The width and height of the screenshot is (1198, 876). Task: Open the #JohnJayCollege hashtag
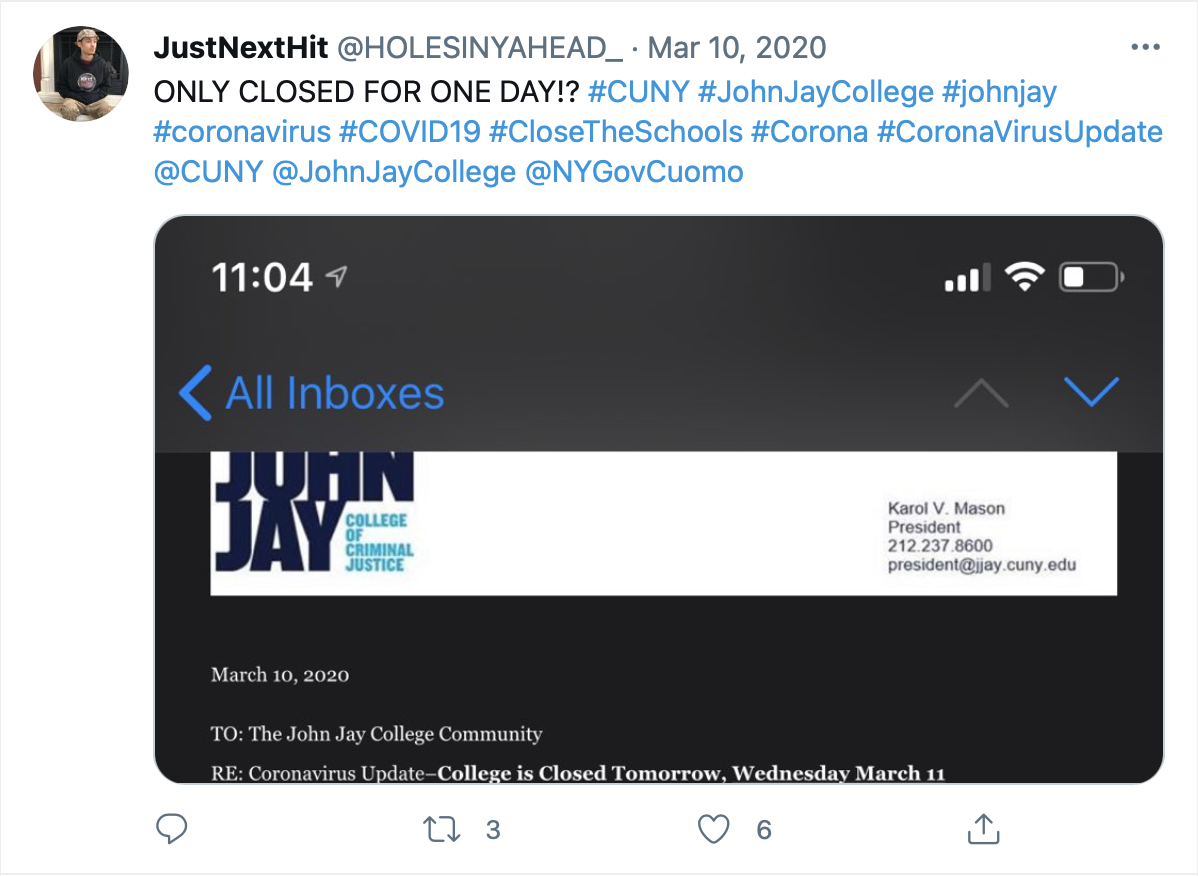pos(815,92)
